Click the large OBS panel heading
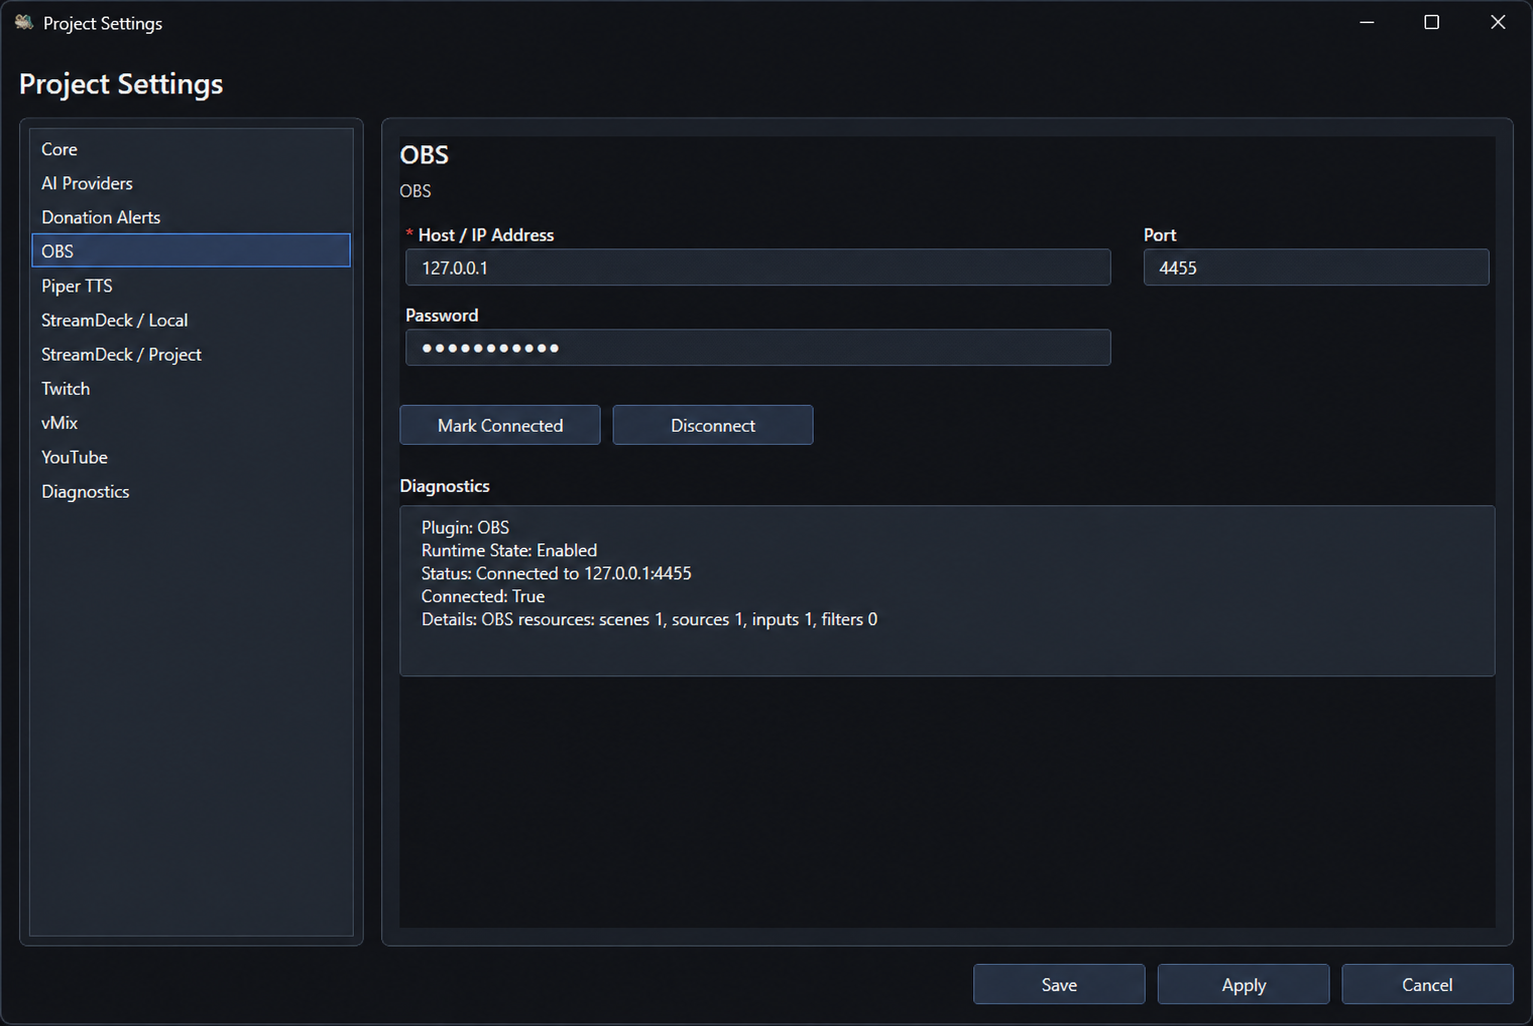The image size is (1533, 1026). click(x=424, y=155)
